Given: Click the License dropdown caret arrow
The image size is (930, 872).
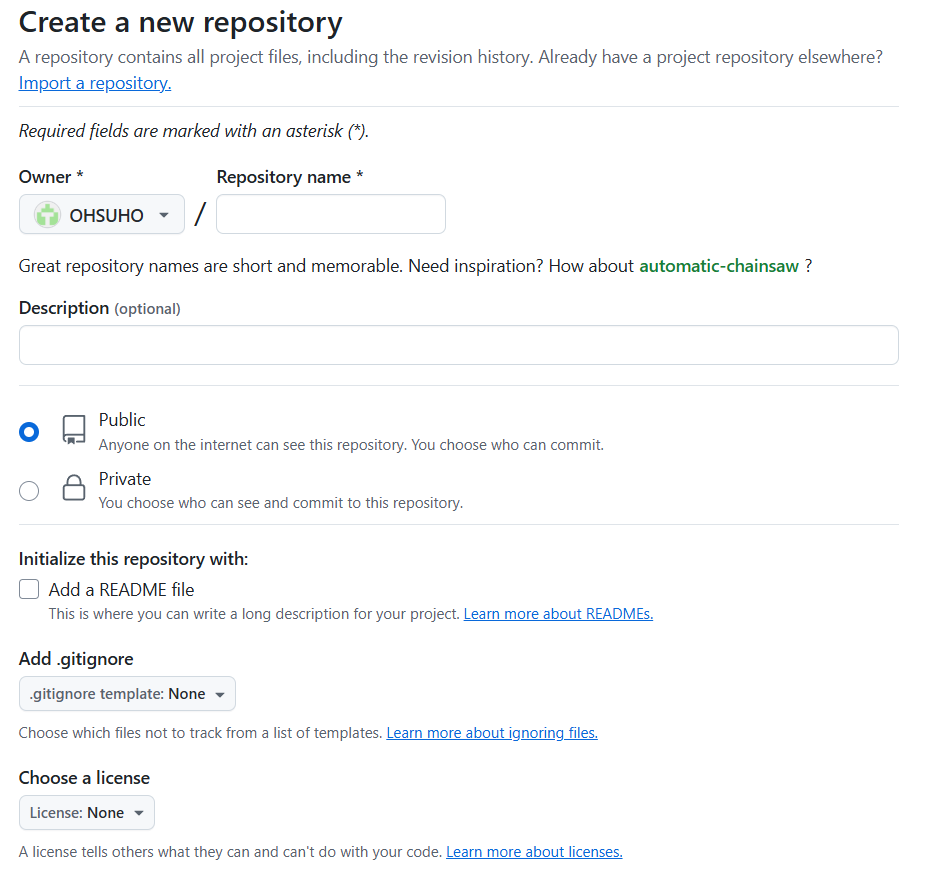Looking at the screenshot, I should pyautogui.click(x=139, y=813).
